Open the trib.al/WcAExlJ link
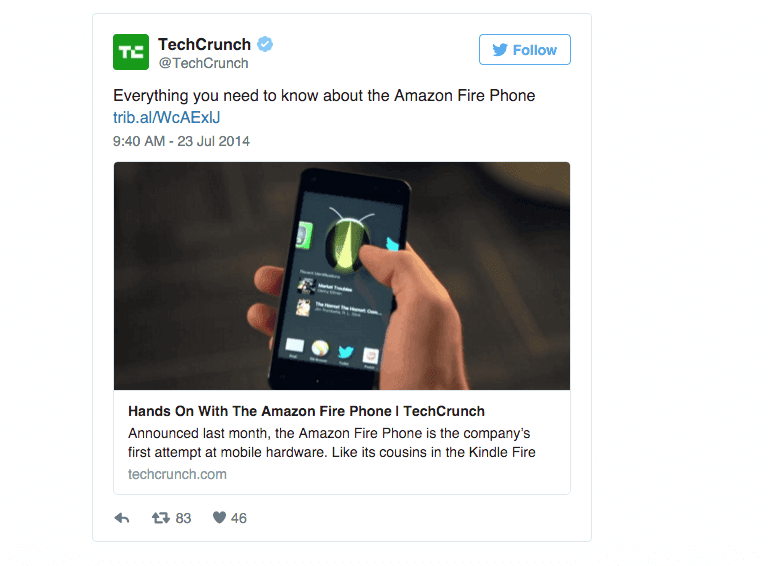Screen dimensions: 770x566 (x=166, y=117)
